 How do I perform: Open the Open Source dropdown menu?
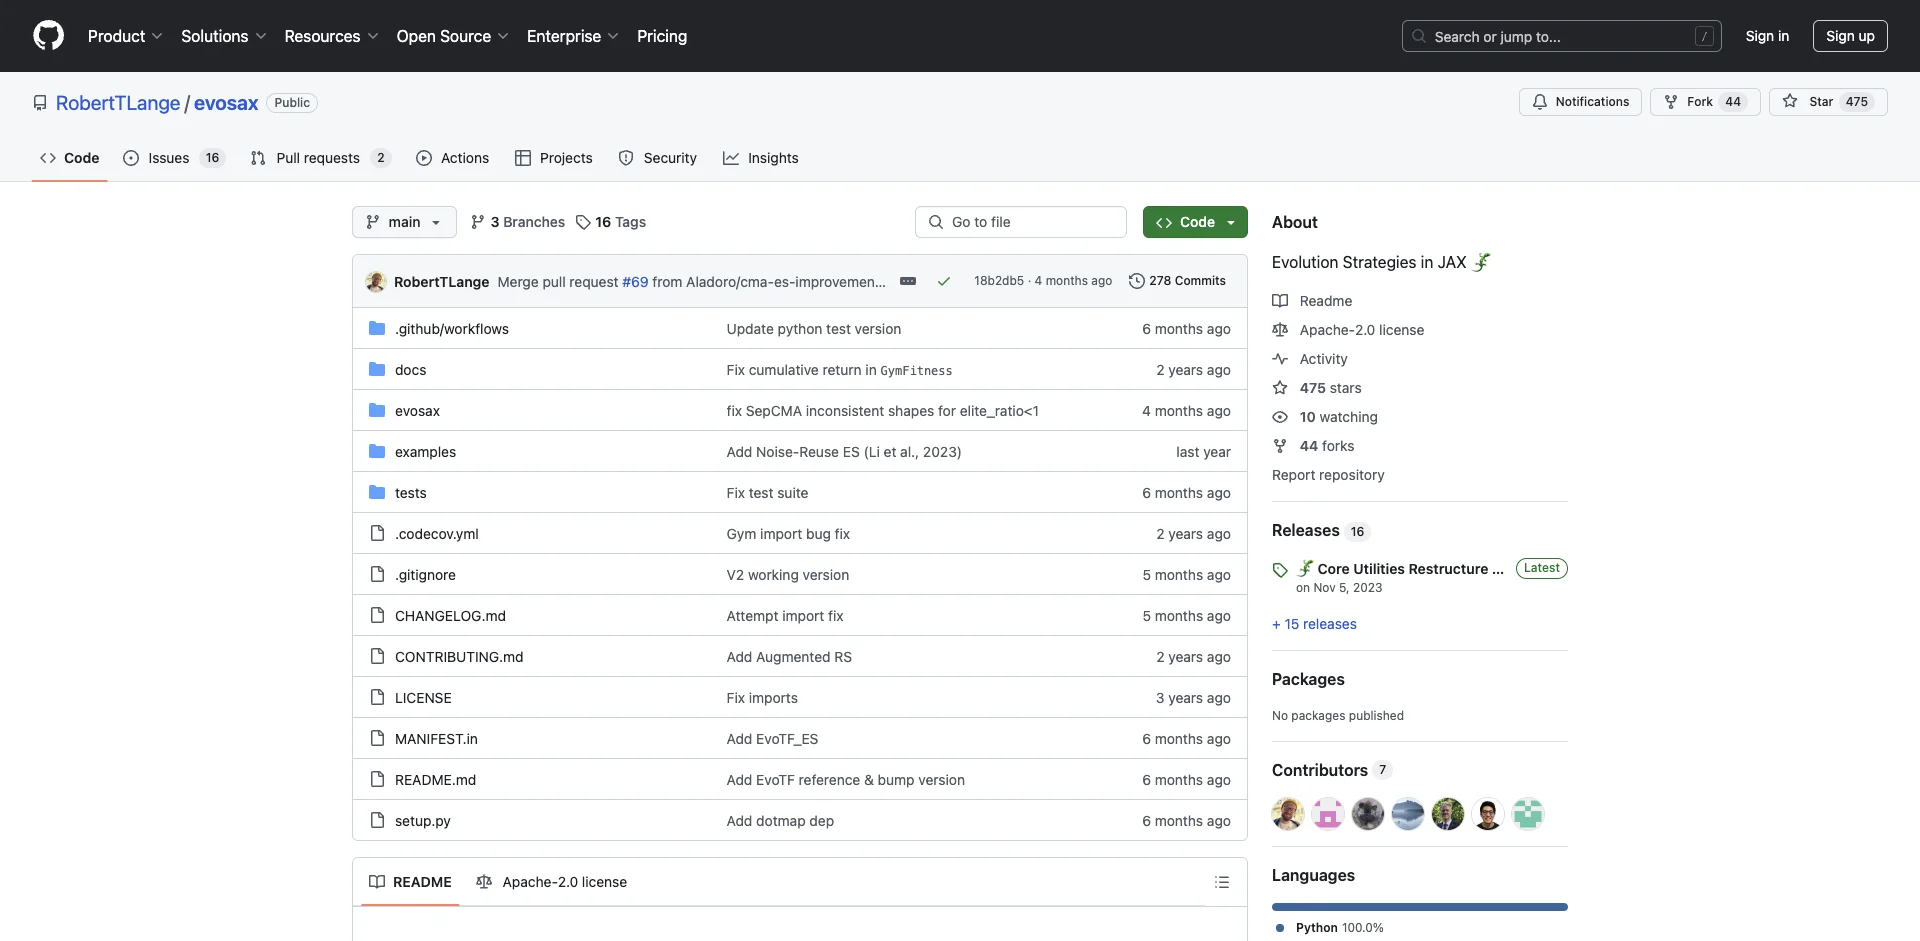click(452, 36)
